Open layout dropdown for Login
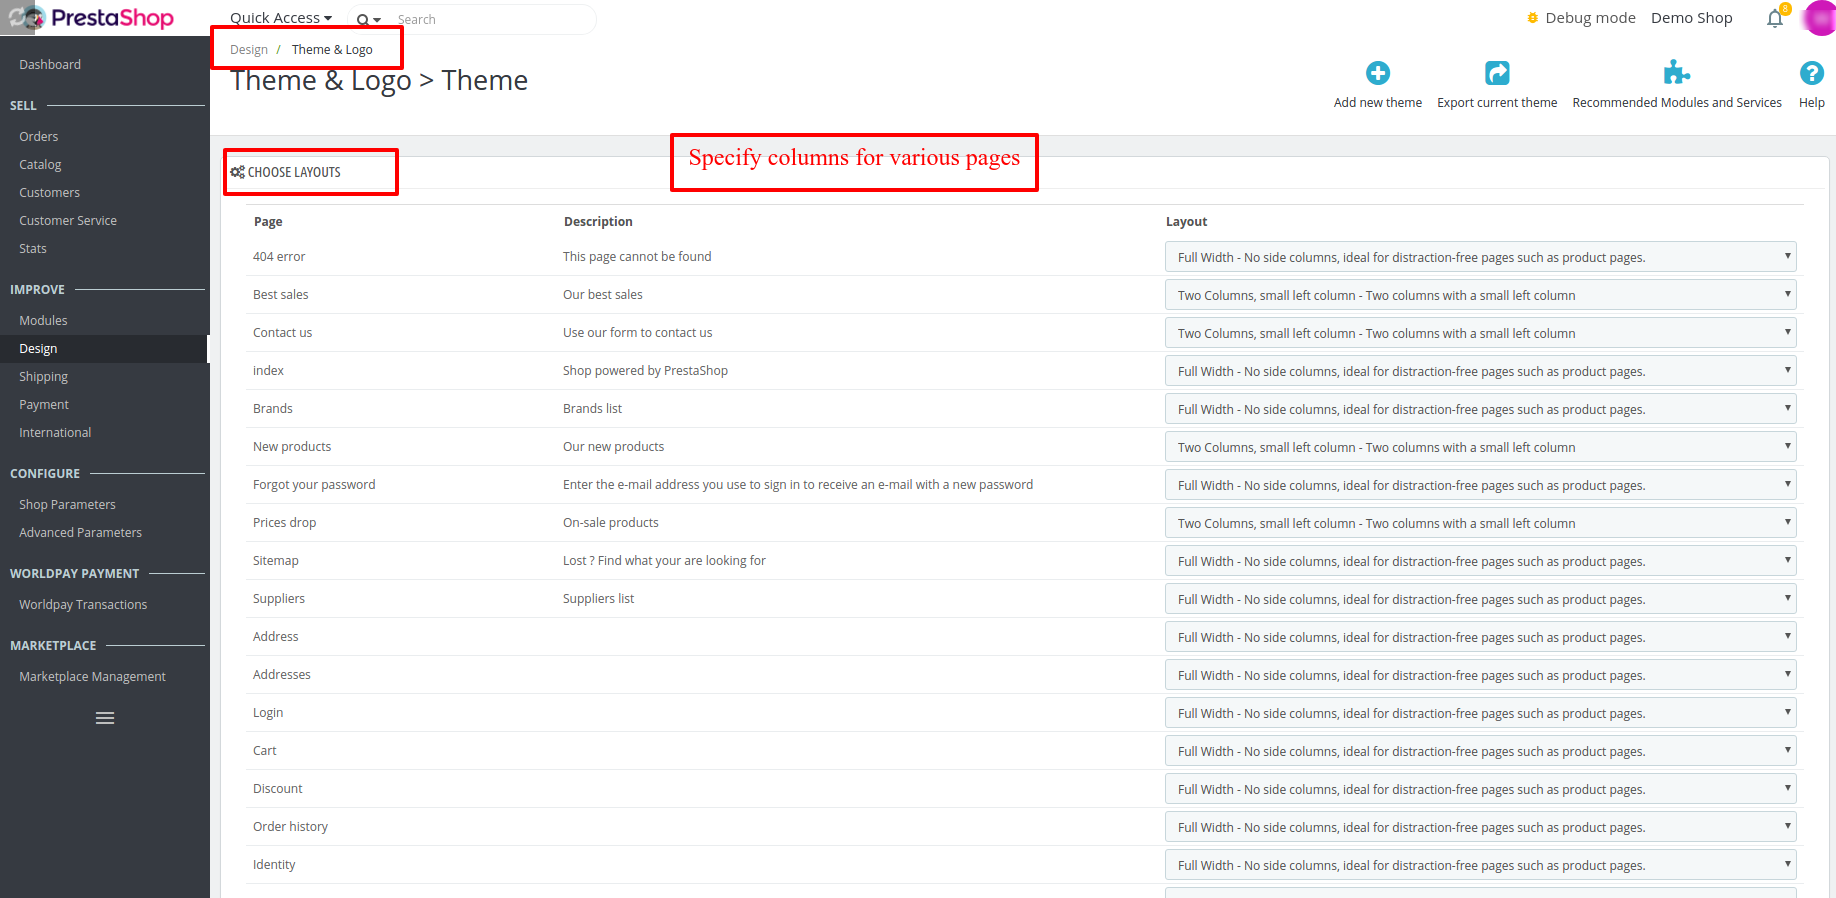 (x=1480, y=713)
